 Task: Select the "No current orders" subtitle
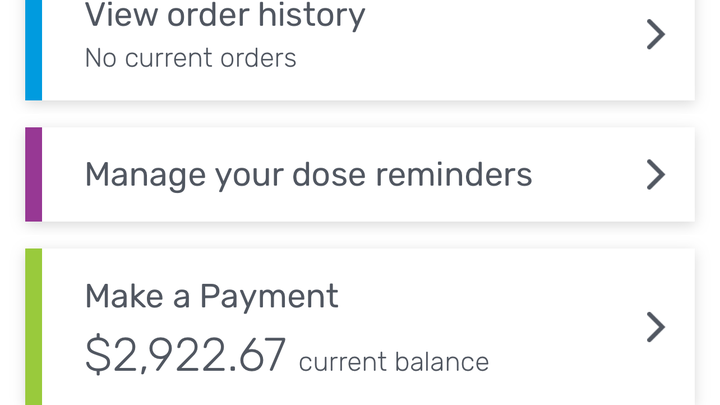190,58
